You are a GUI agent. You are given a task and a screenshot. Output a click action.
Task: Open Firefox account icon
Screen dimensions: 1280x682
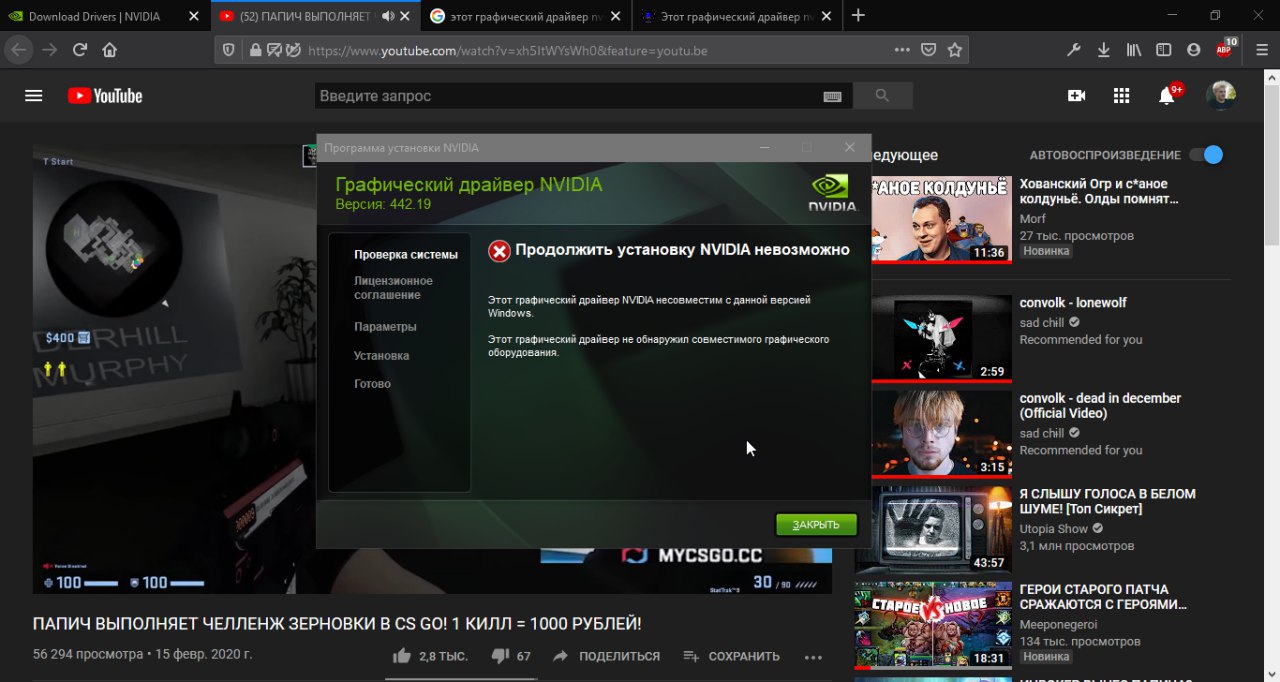tap(1193, 49)
